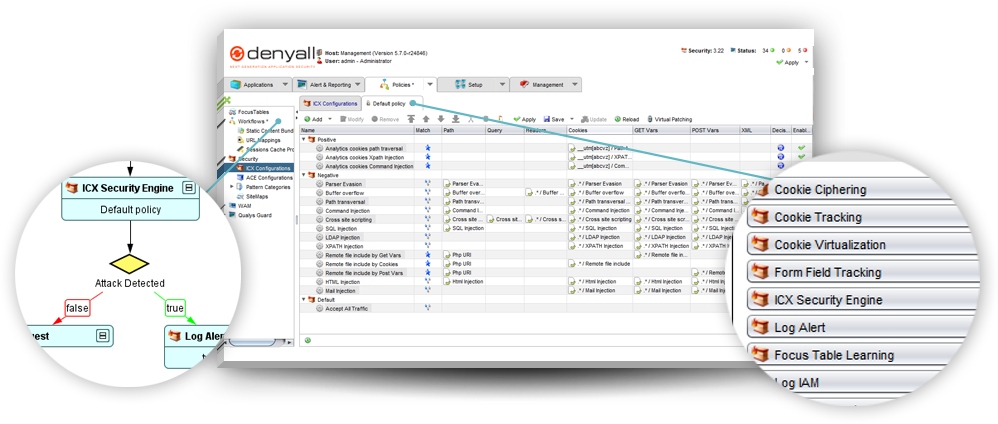Click the cut scissors toolbar icon
The height and width of the screenshot is (424, 998).
tap(470, 119)
